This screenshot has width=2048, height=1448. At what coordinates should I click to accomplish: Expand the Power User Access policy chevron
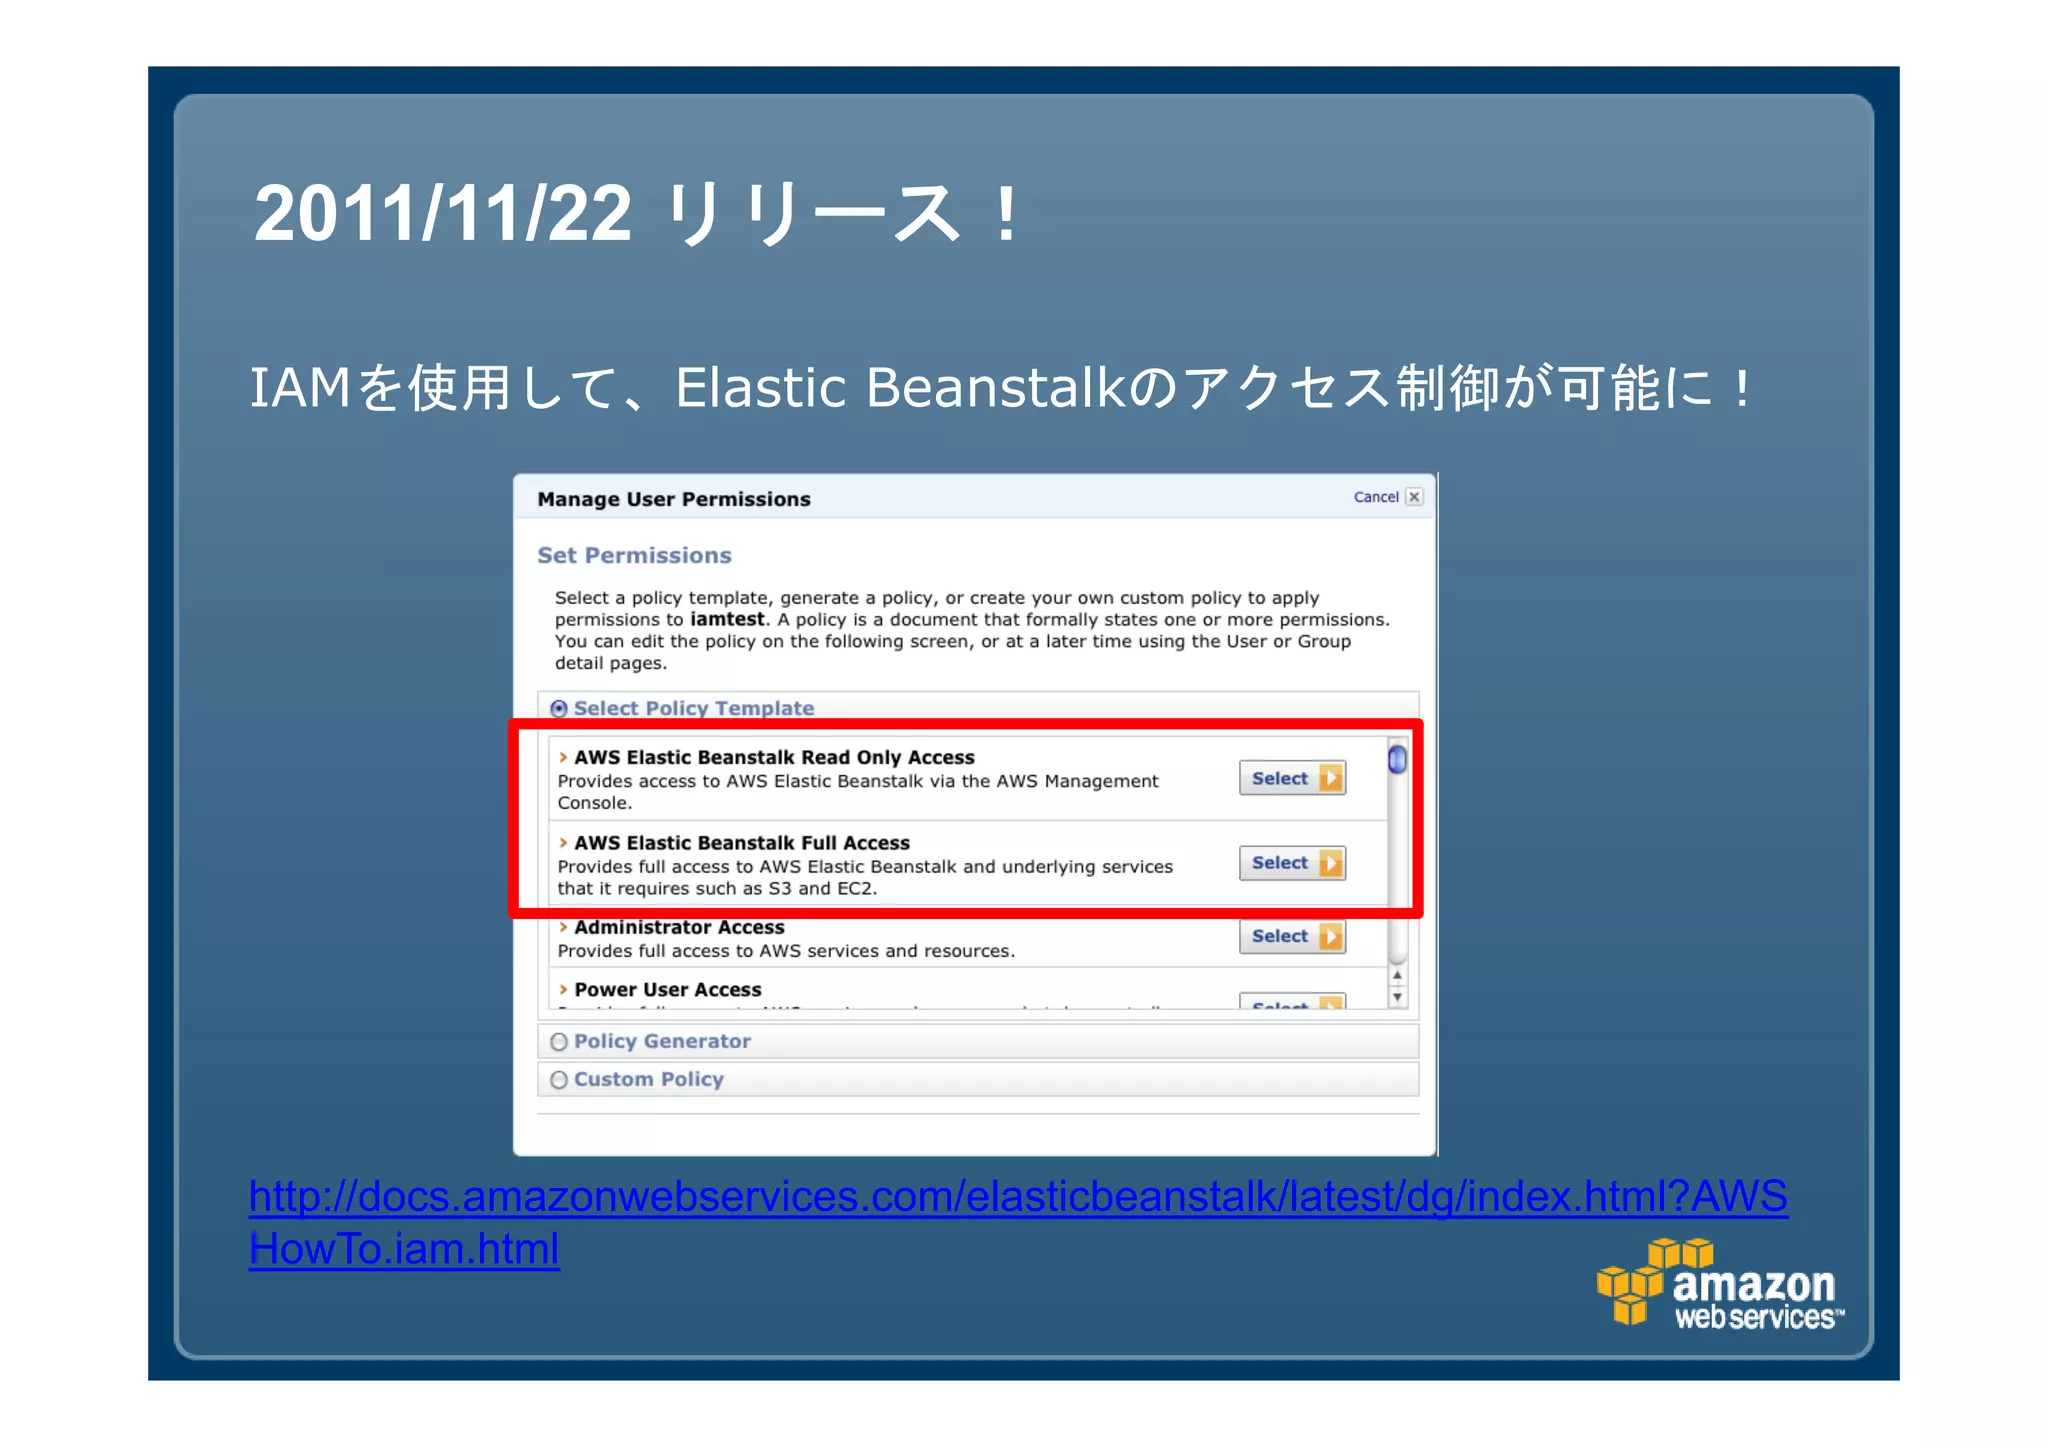pyautogui.click(x=563, y=990)
